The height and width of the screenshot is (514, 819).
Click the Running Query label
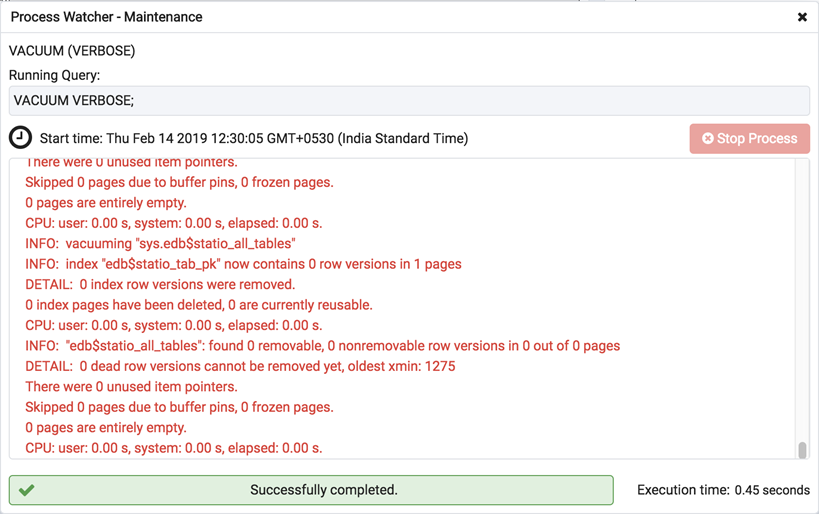point(54,75)
